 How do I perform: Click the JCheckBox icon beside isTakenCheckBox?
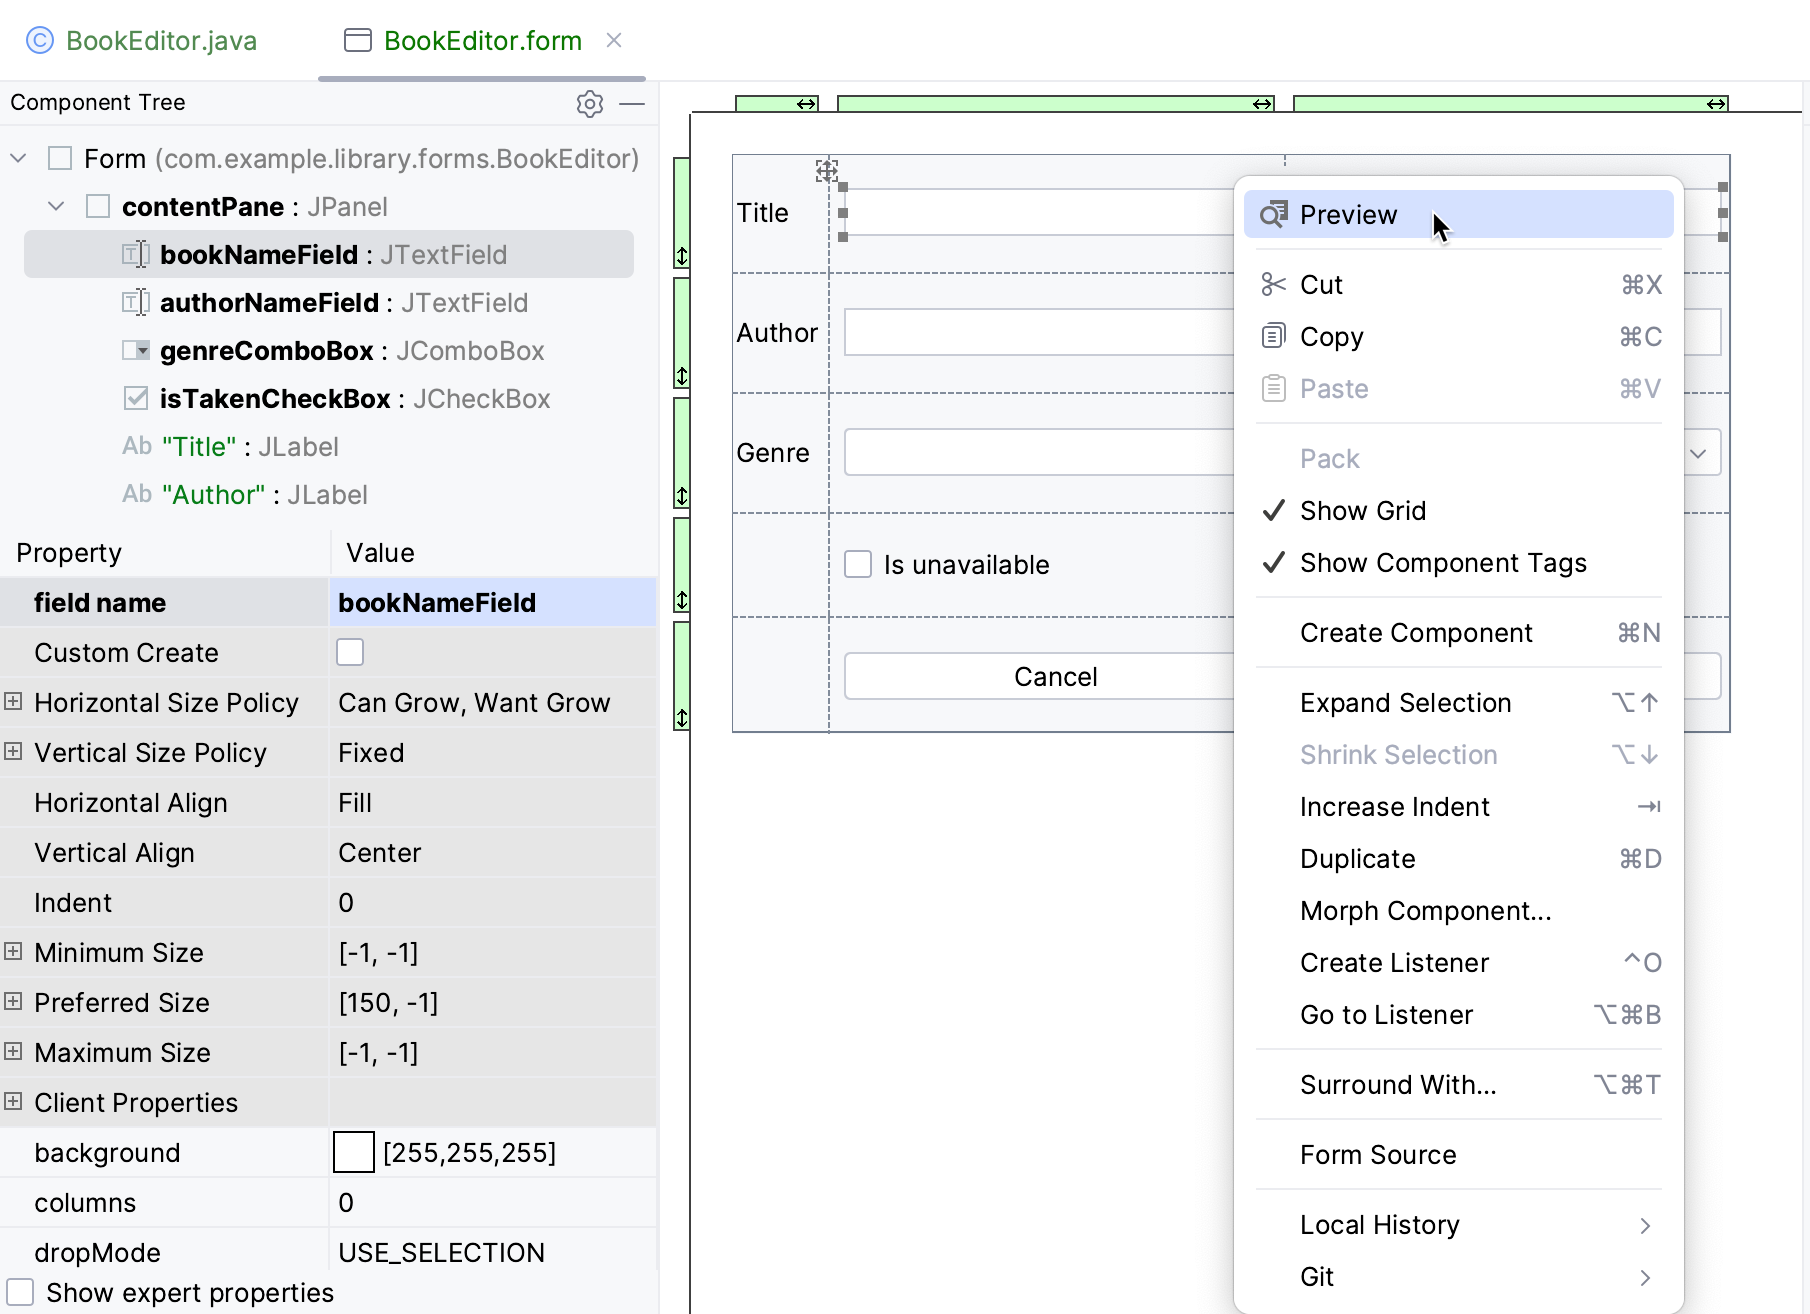pos(135,398)
